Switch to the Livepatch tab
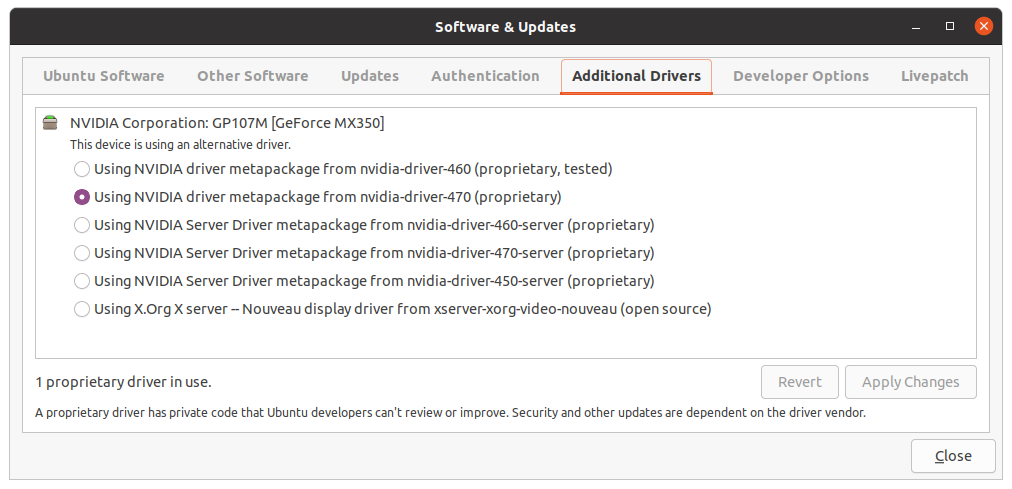 pyautogui.click(x=935, y=76)
